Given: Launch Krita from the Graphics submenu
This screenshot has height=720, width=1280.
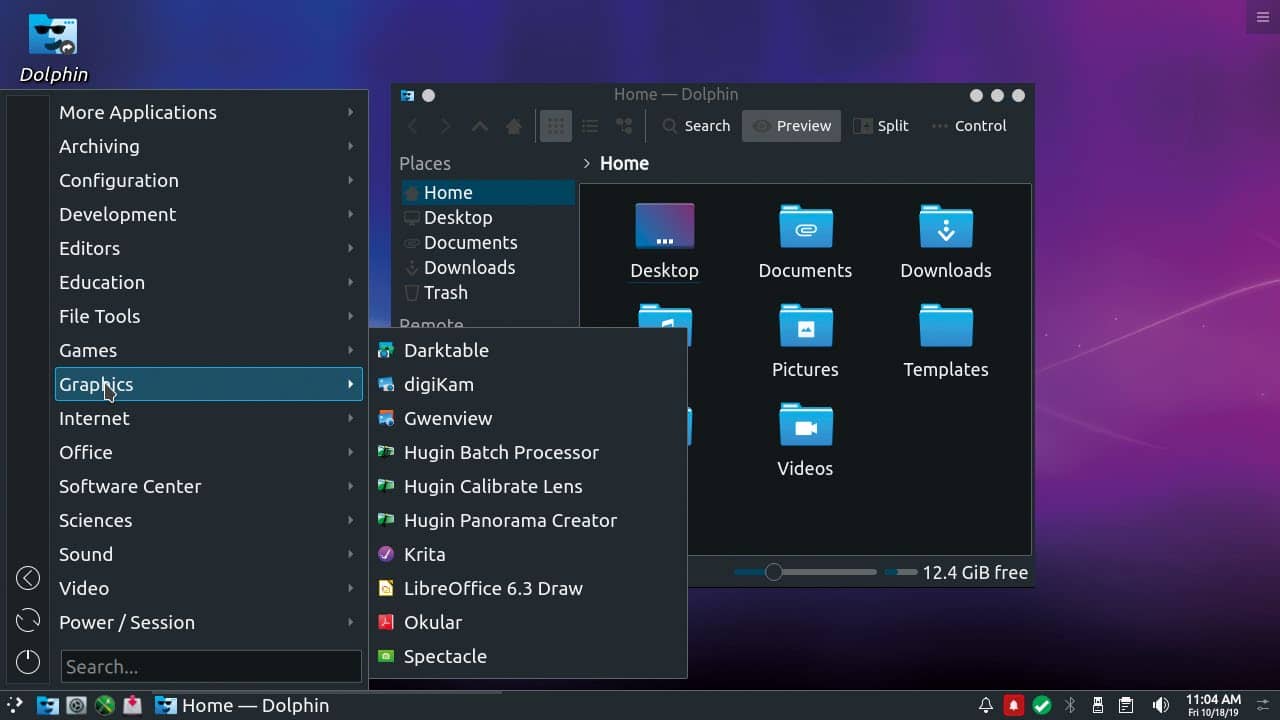Looking at the screenshot, I should [x=424, y=554].
